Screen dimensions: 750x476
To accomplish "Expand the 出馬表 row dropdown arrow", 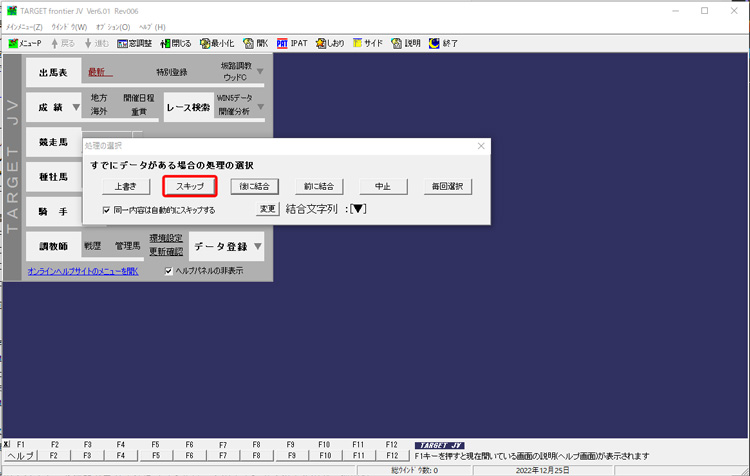I will pyautogui.click(x=259, y=72).
